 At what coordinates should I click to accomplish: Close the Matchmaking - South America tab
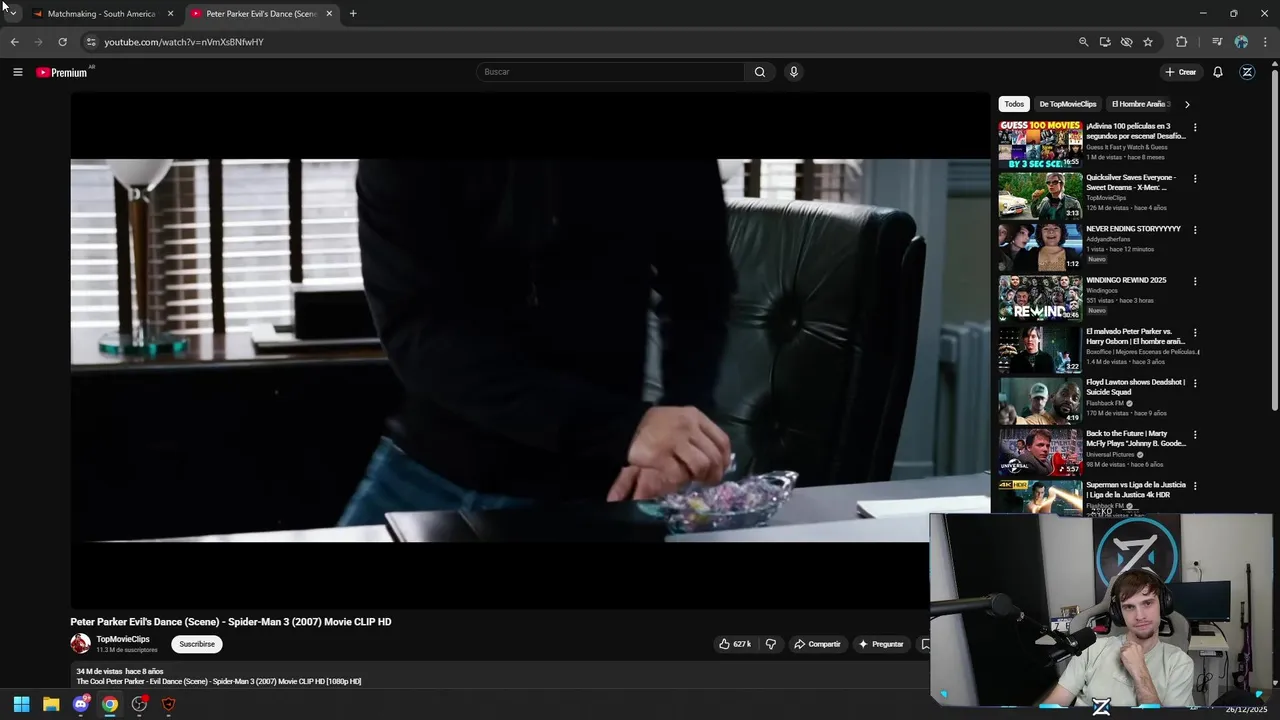pyautogui.click(x=170, y=14)
